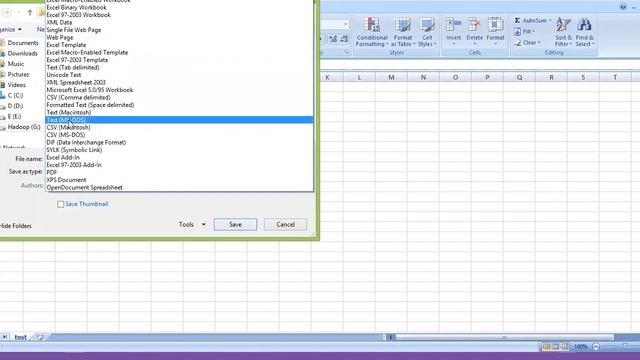Expand the AutoSum dropdown arrow
The height and width of the screenshot is (360, 640).
click(x=550, y=20)
